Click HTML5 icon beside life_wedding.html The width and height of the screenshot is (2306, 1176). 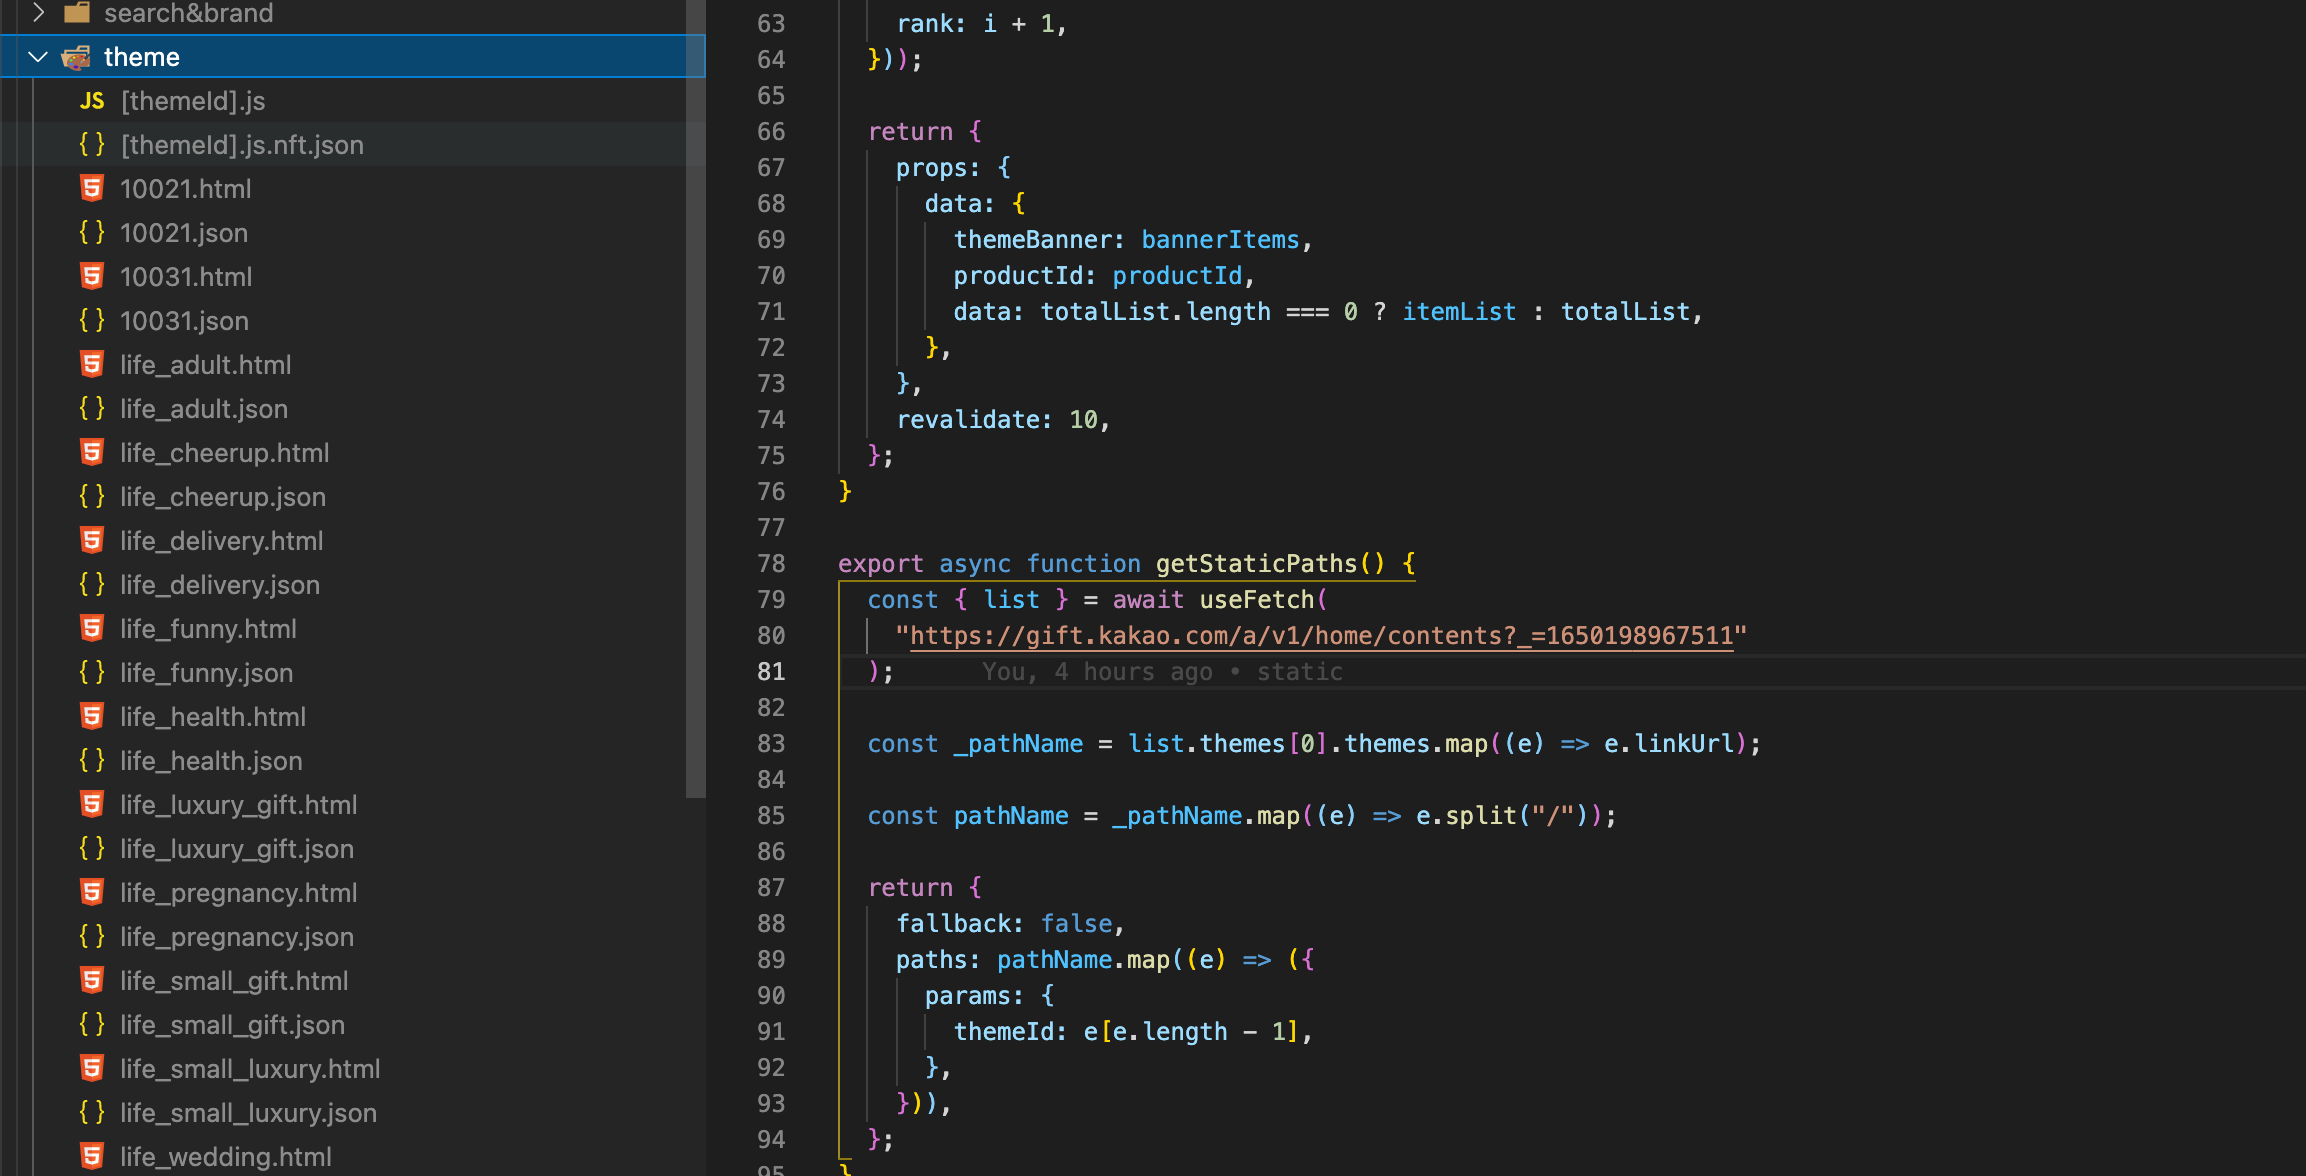click(x=92, y=1157)
